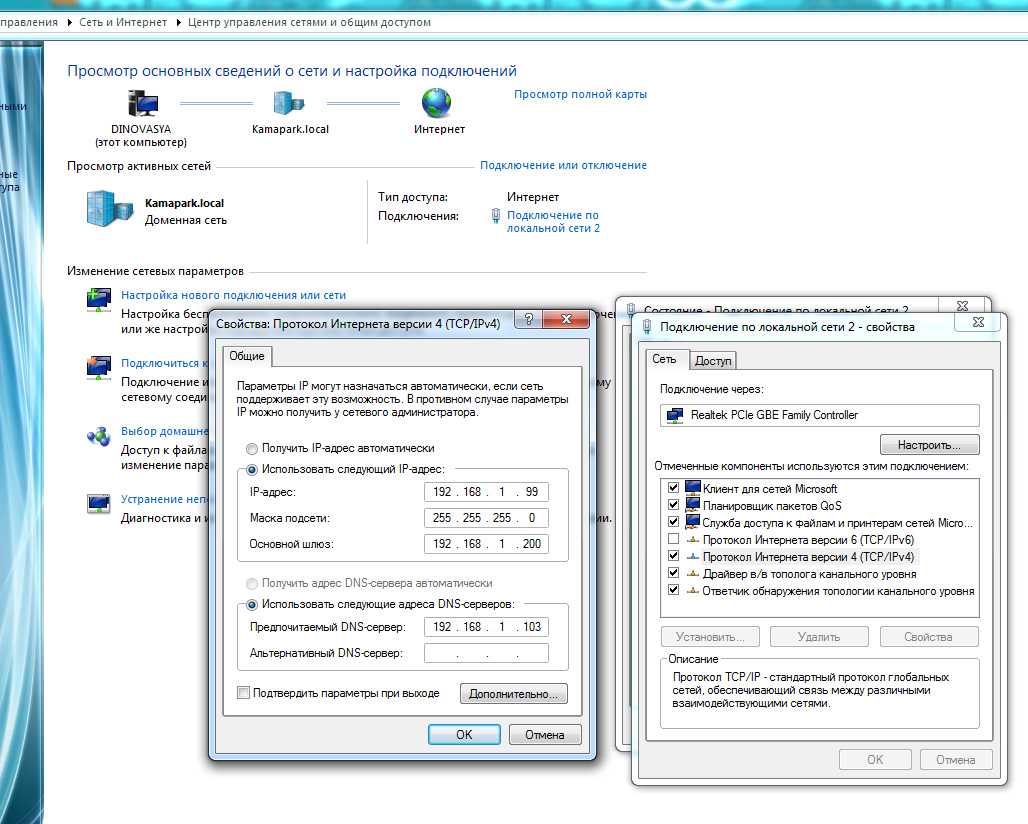Click the help question mark button in IPv4 dialog
The height and width of the screenshot is (824, 1028).
pyautogui.click(x=529, y=319)
